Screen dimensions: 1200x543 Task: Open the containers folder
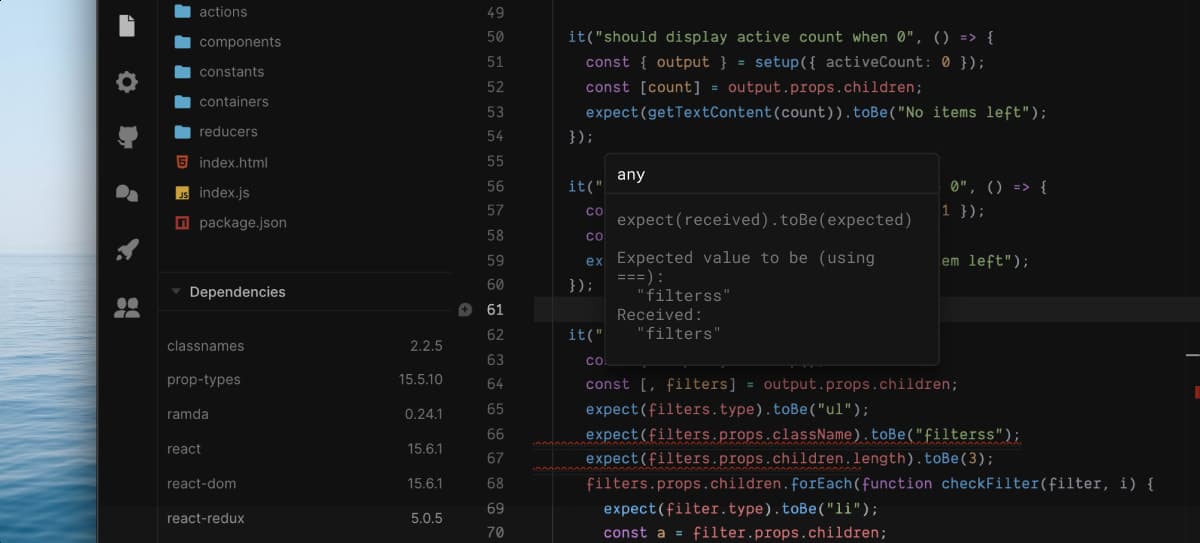233,102
